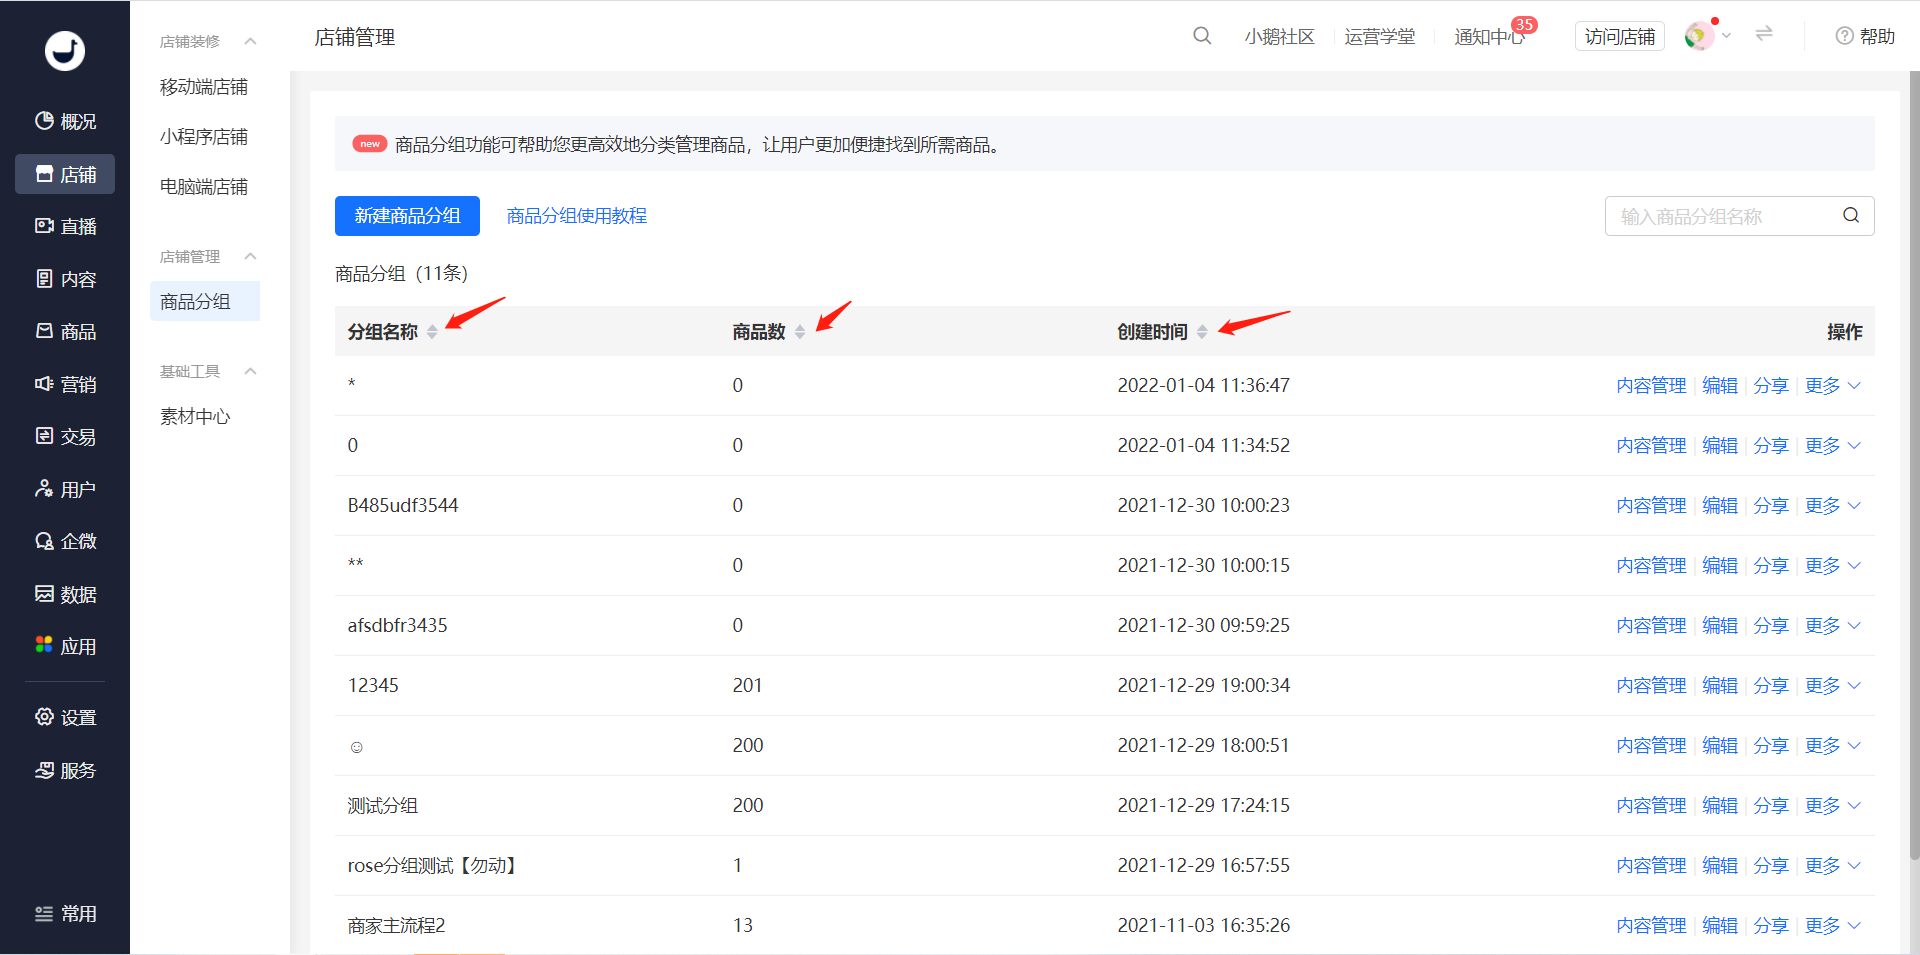
Task: Click the 输入商品分组名称 search field
Action: click(x=1725, y=216)
